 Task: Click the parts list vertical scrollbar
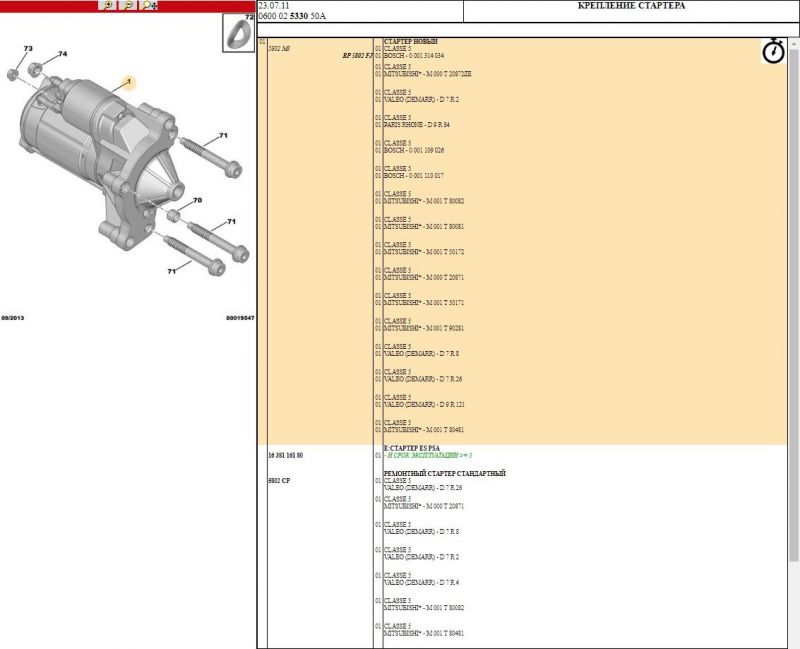pos(793,340)
